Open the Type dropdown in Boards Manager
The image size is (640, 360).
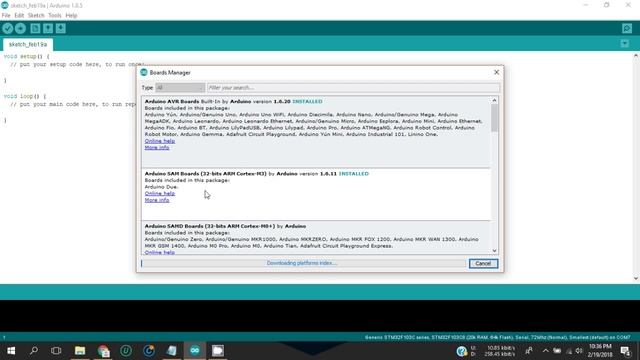(x=180, y=88)
